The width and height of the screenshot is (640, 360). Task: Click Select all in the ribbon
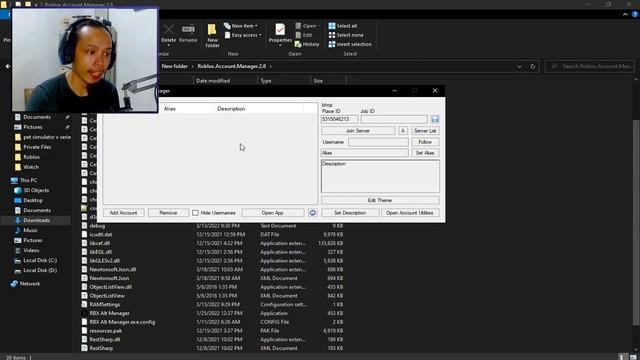click(343, 26)
